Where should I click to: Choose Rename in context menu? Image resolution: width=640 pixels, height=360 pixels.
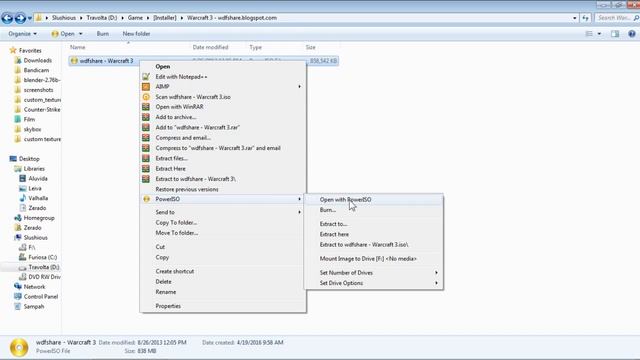tap(223, 292)
